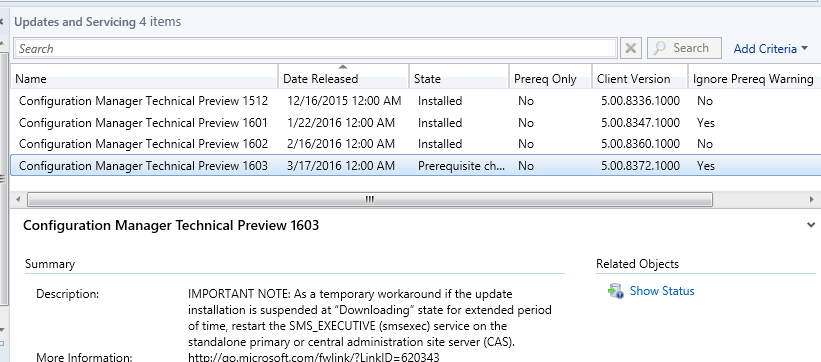Click the Installed state for Preview 1602
Image resolution: width=821 pixels, height=362 pixels.
(x=440, y=144)
